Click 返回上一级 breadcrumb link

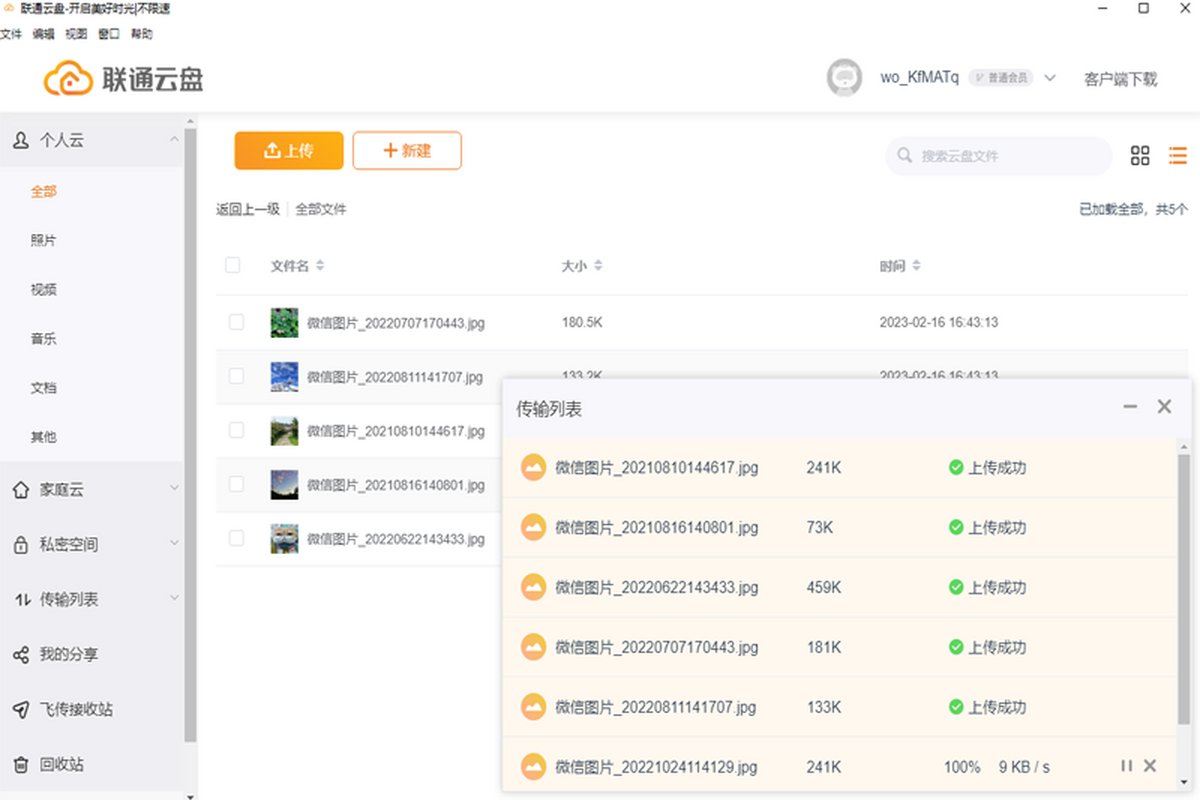coord(248,210)
